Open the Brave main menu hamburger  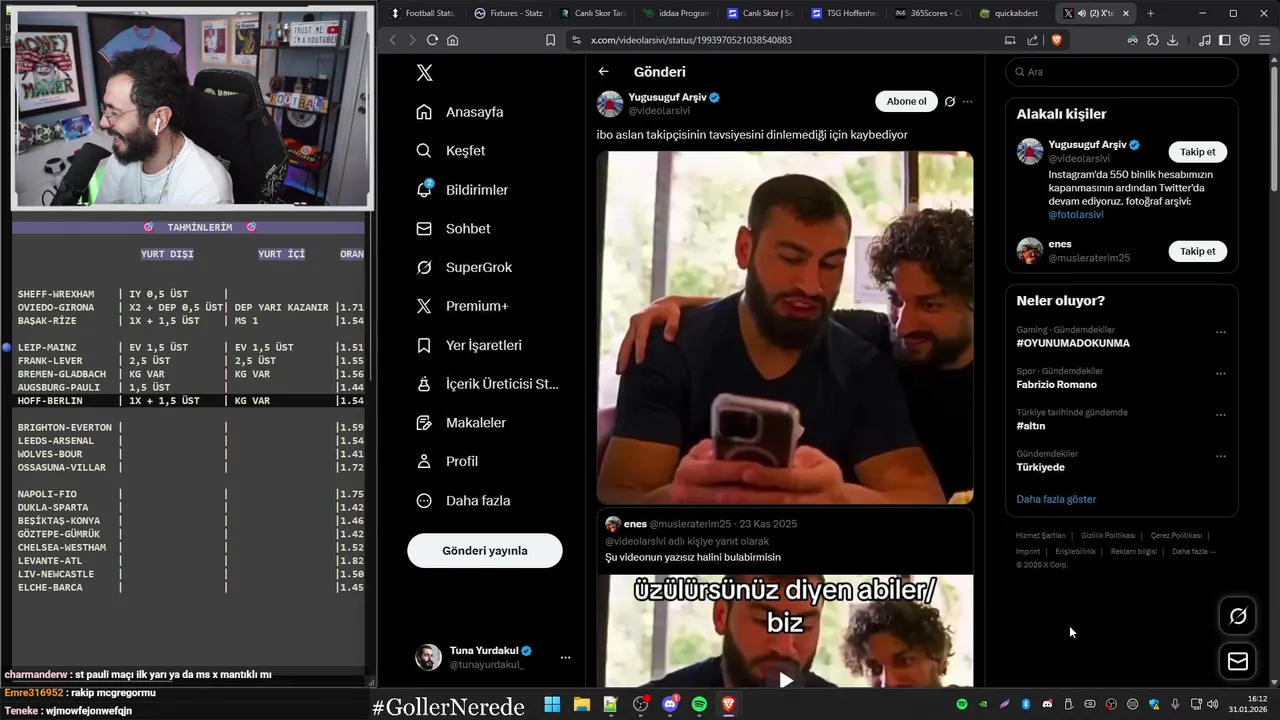[1265, 40]
